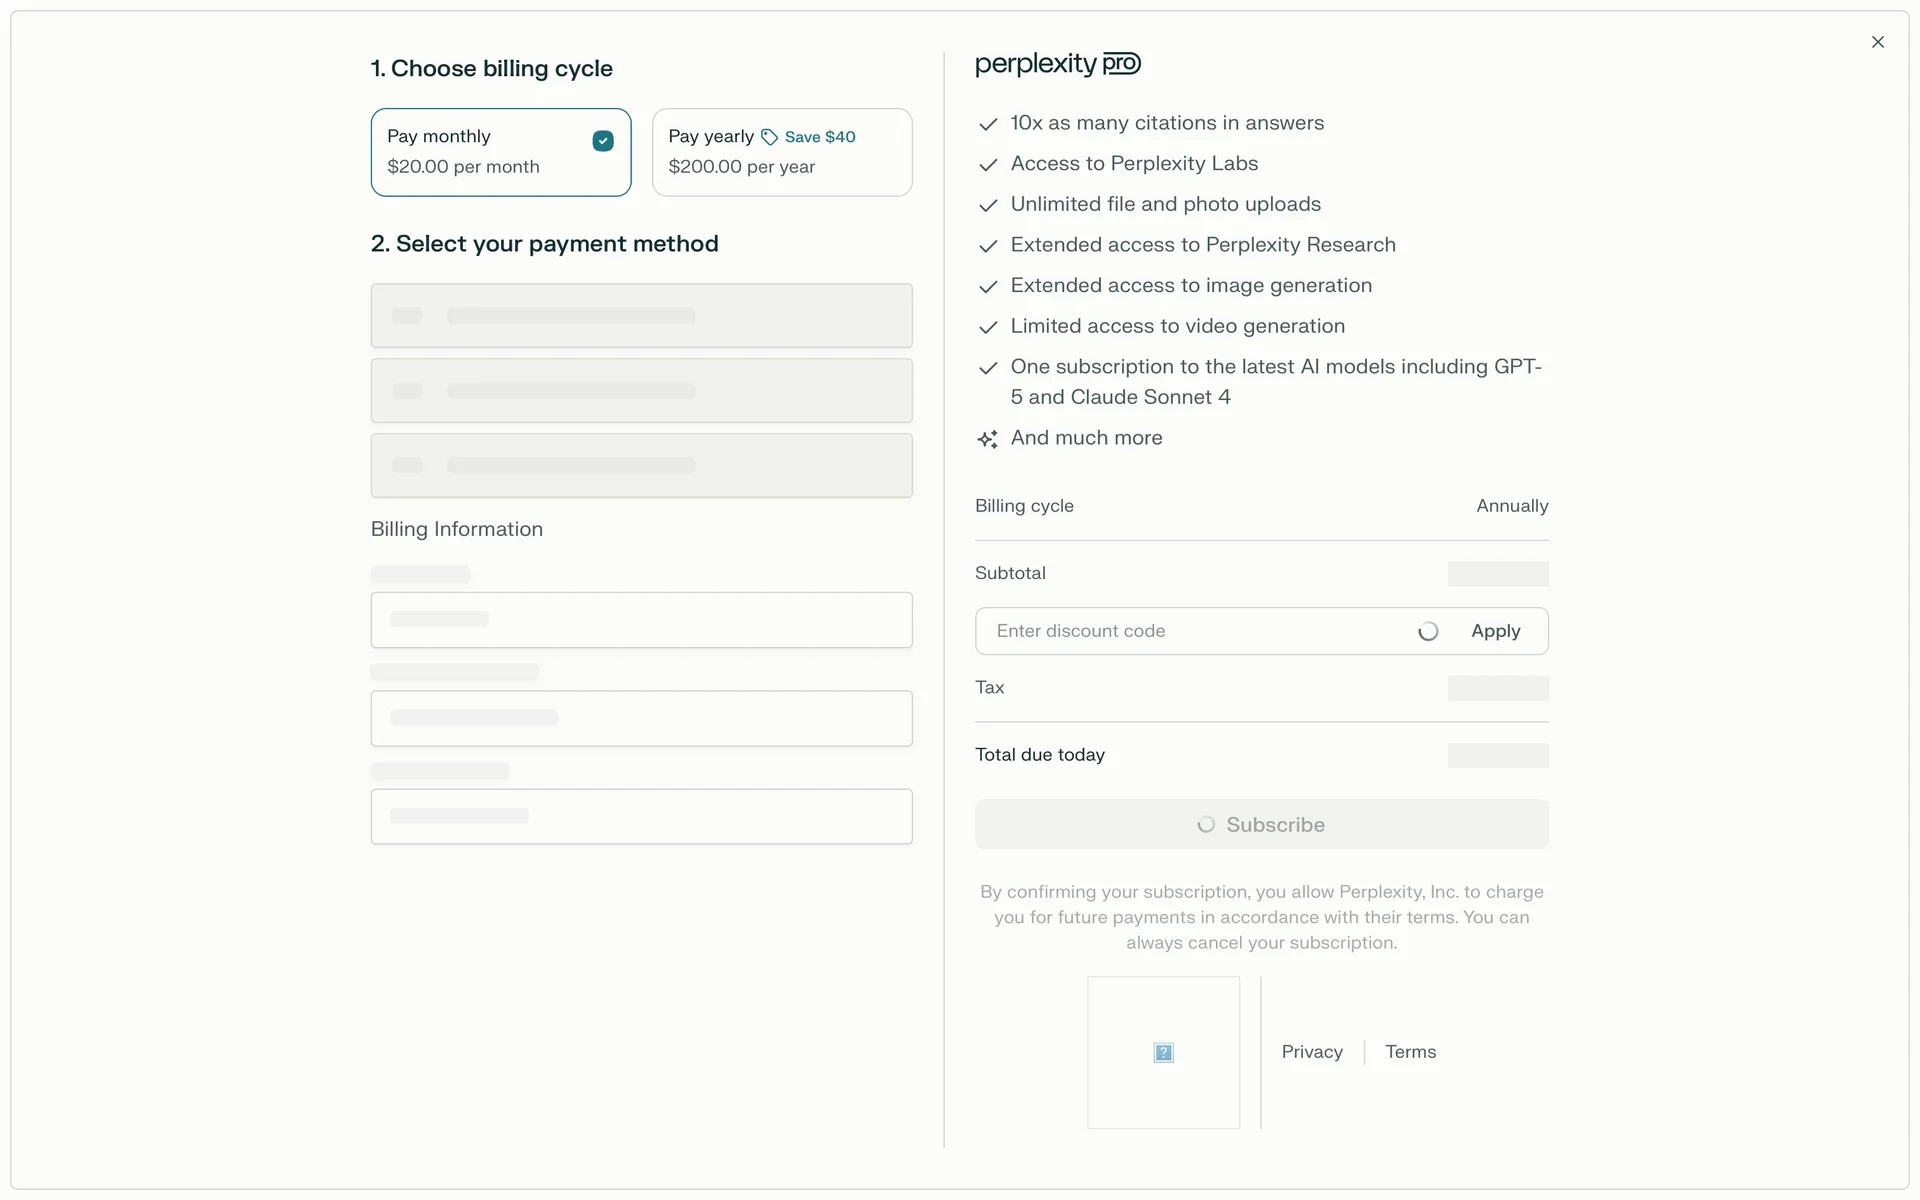Click checkmark icon next to Perplexity Labs
The image size is (1920, 1200).
coord(988,165)
